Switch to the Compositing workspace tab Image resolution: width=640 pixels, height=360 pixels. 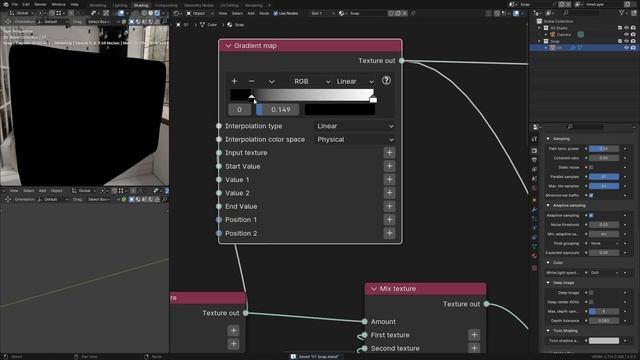point(166,5)
